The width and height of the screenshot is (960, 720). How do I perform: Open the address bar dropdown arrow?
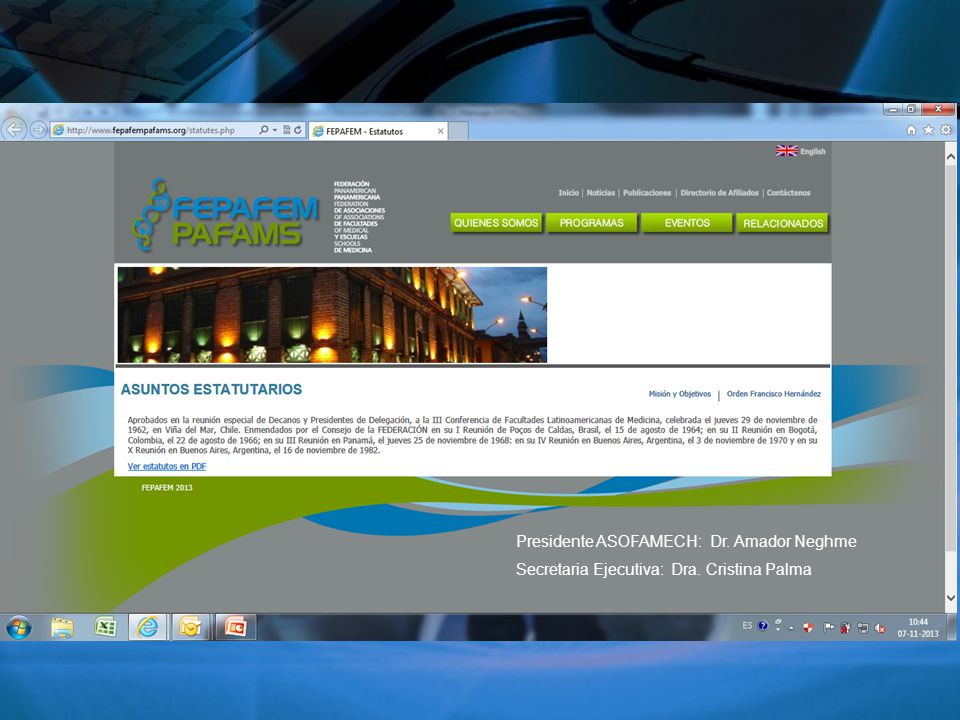point(275,130)
